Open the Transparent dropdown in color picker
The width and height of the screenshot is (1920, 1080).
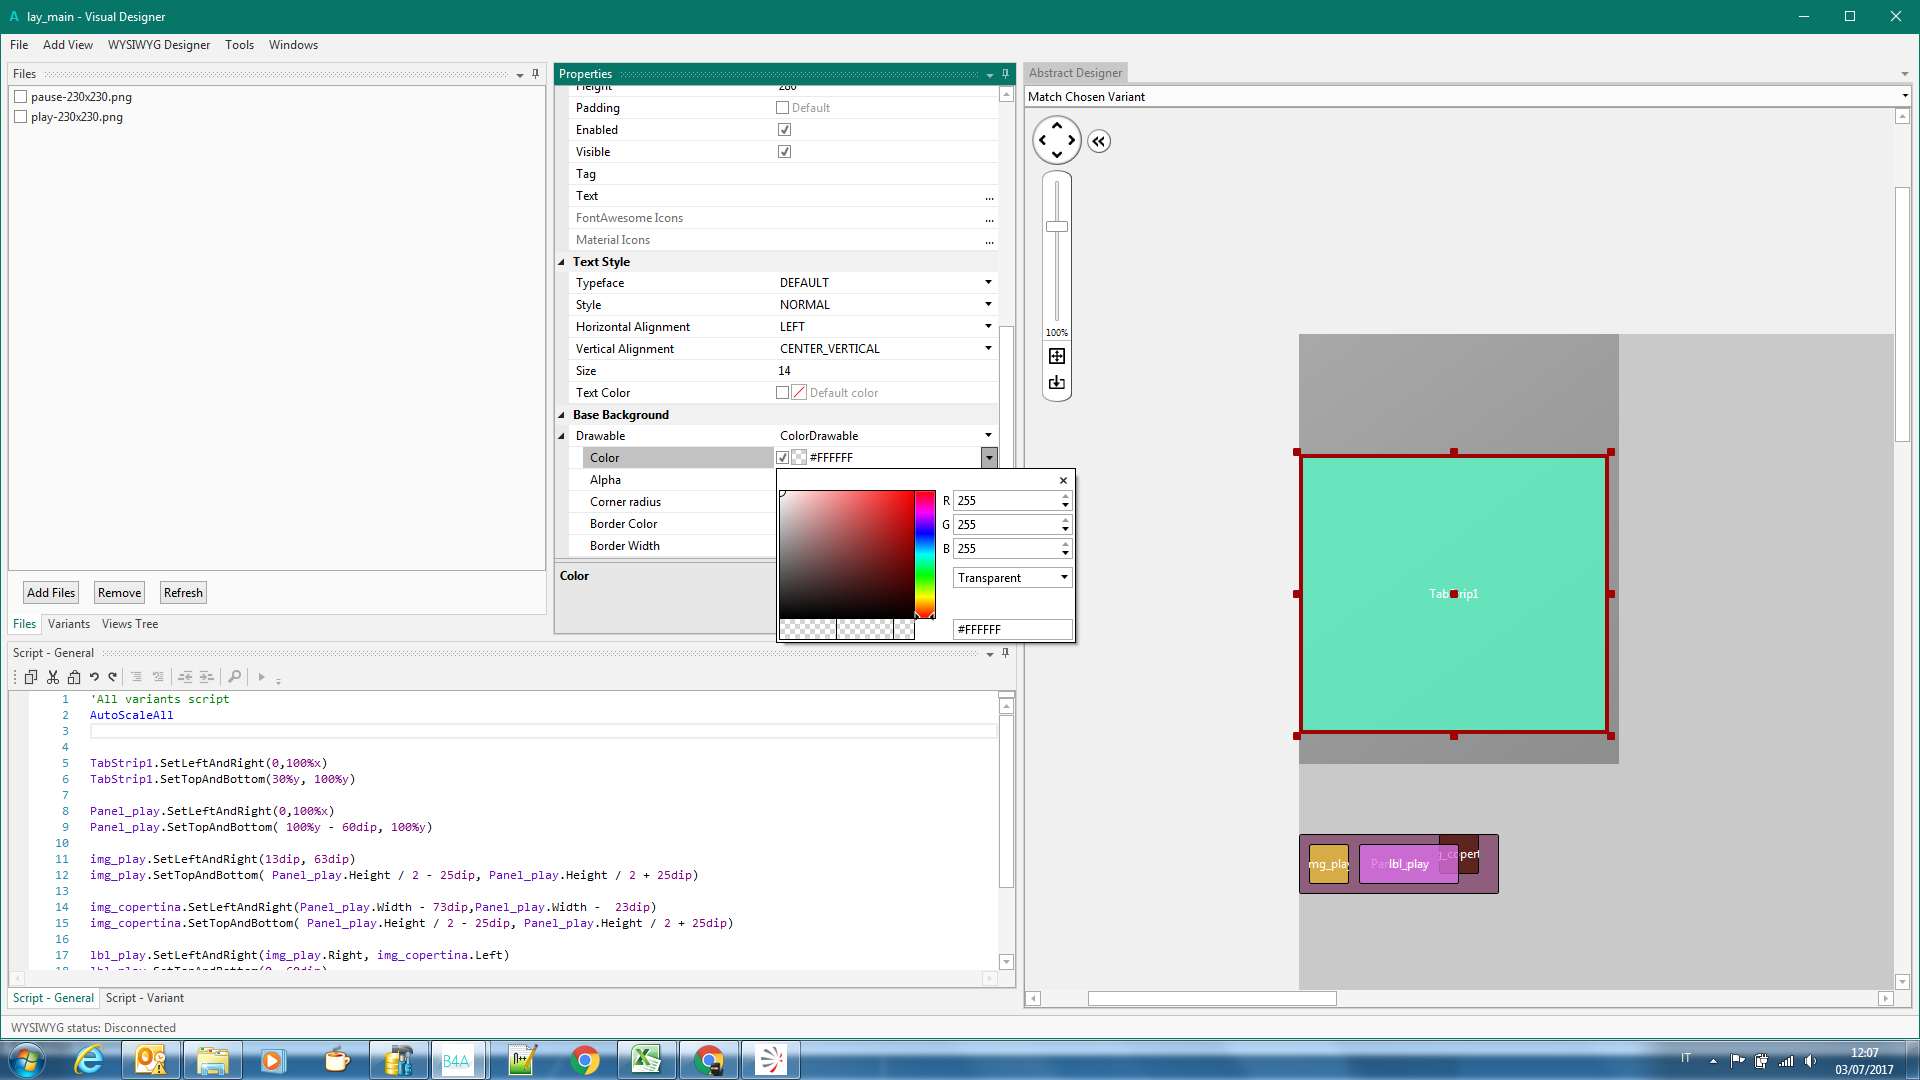1012,578
